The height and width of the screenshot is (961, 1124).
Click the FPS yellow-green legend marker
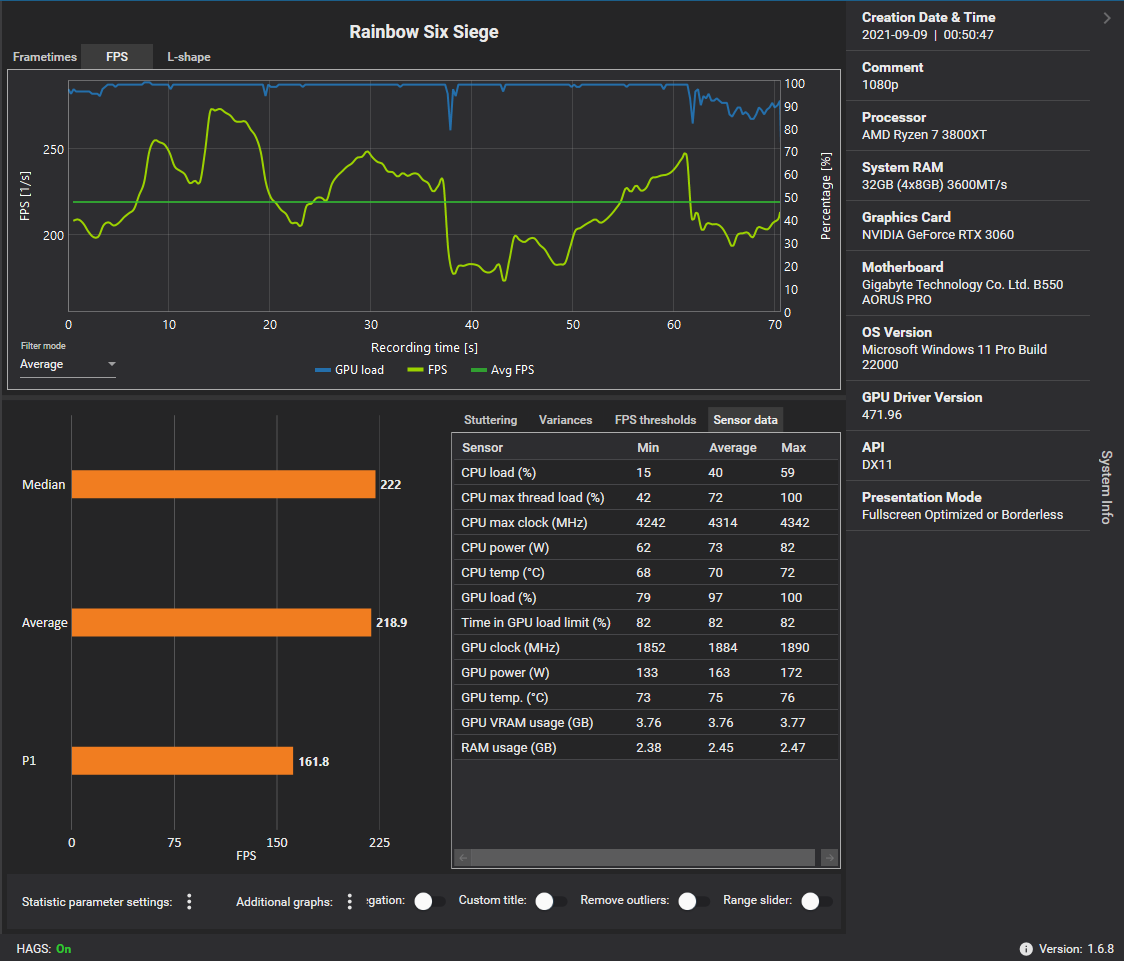[x=415, y=370]
